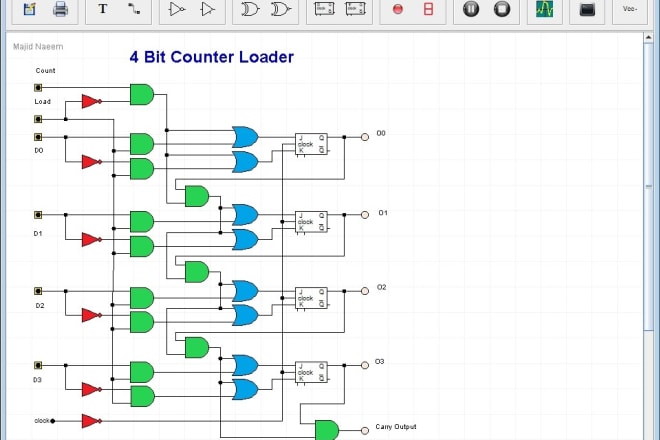Select the red inverter on the Load line

(91, 101)
